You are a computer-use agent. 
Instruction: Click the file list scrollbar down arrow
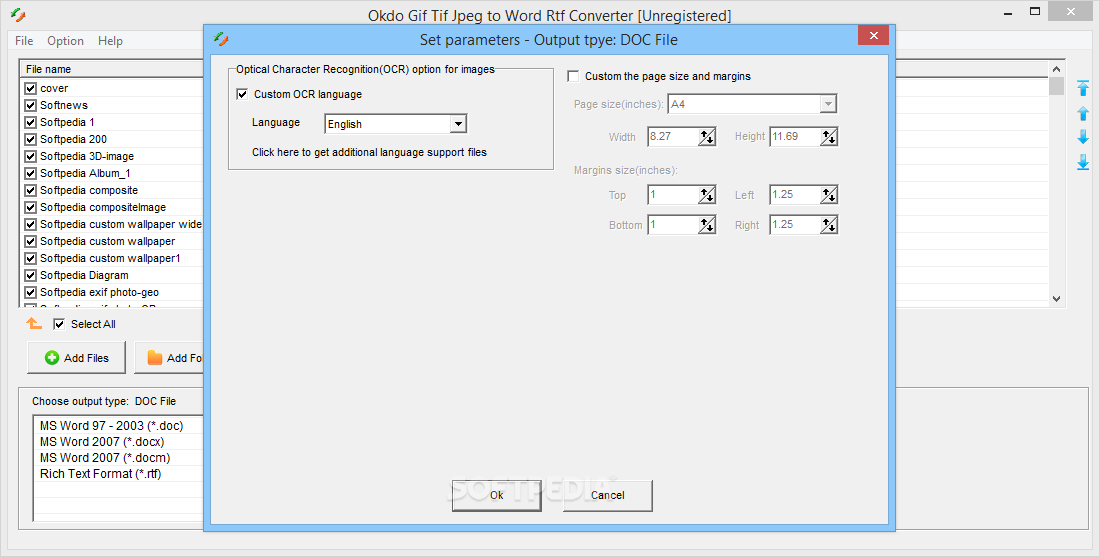point(1057,299)
